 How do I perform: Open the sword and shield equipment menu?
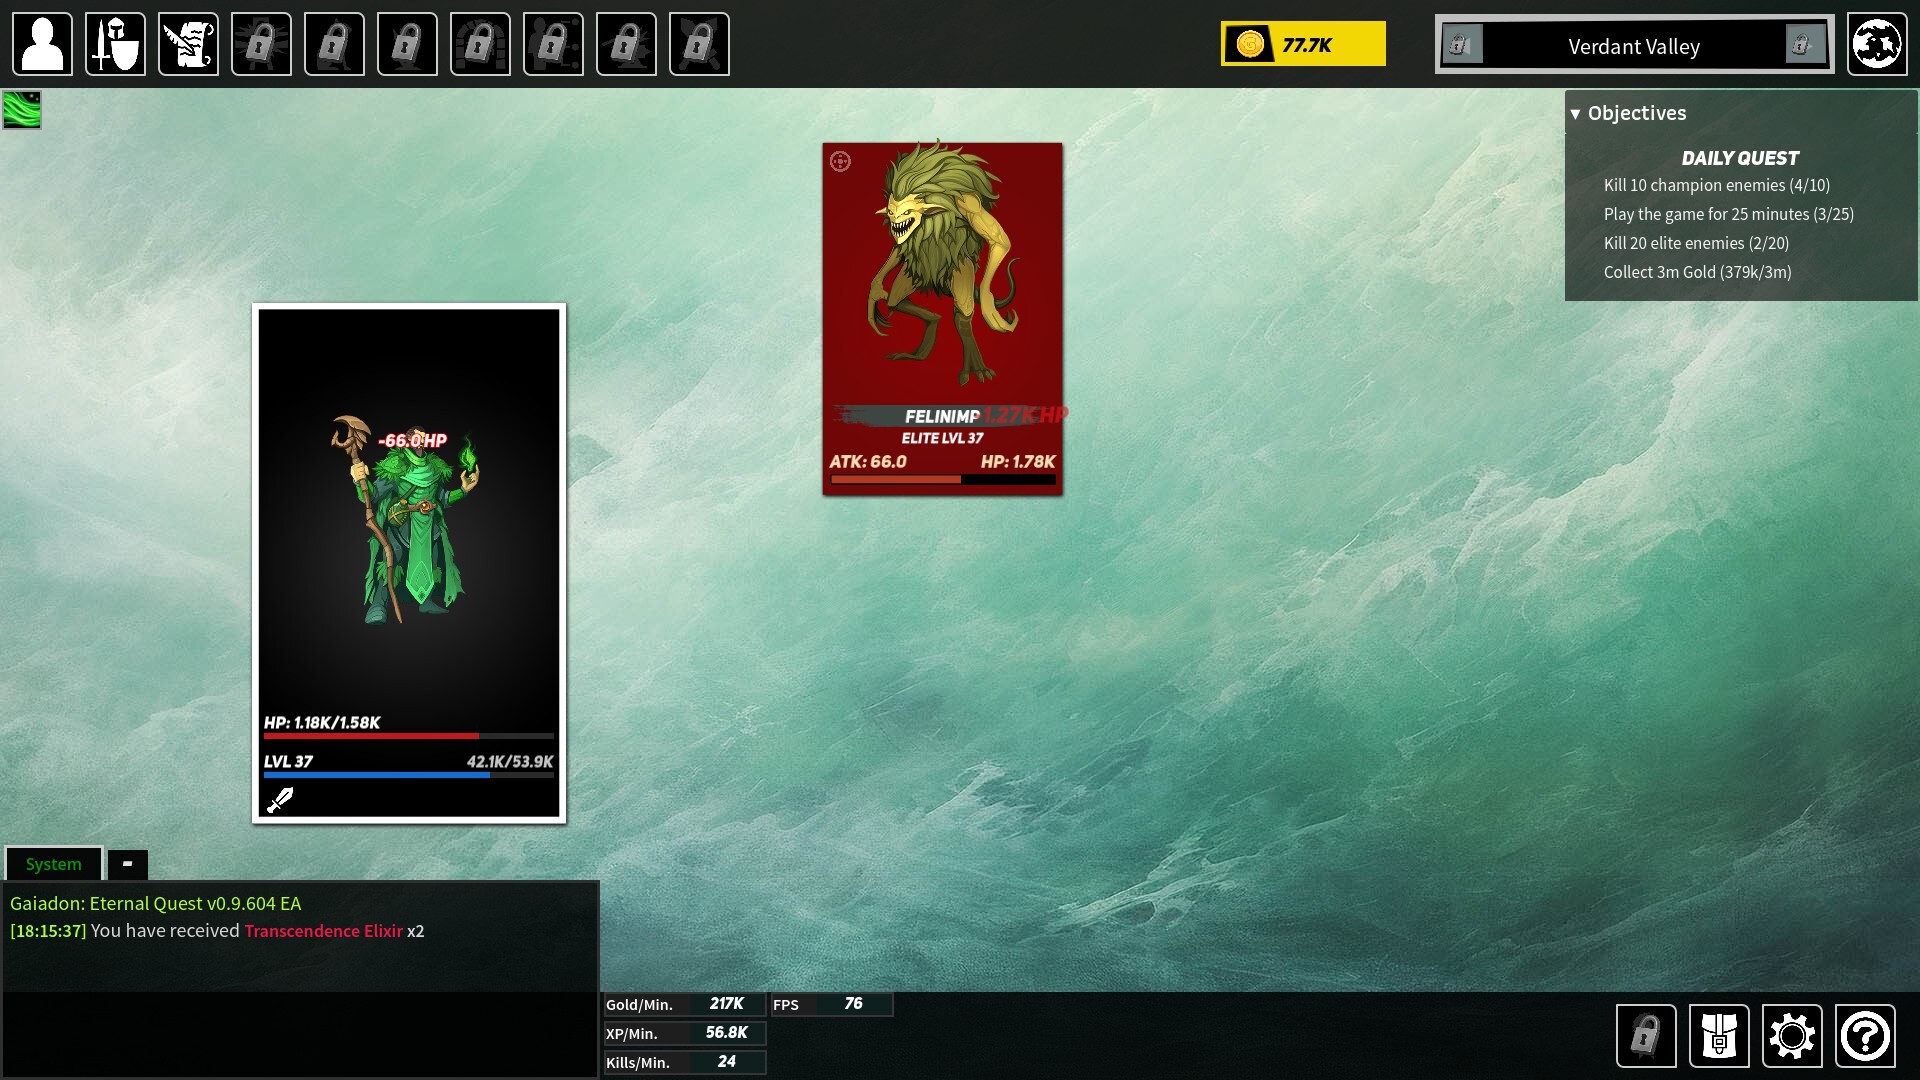pos(115,44)
